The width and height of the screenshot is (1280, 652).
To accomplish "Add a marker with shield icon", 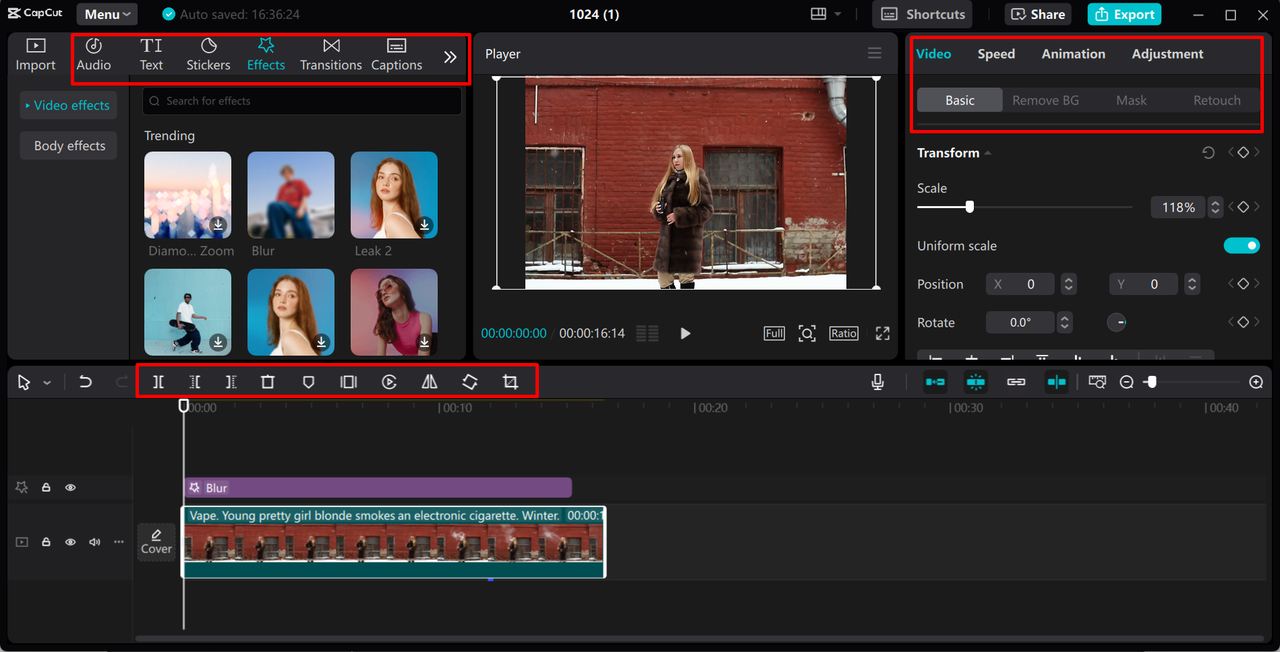I will pos(308,382).
